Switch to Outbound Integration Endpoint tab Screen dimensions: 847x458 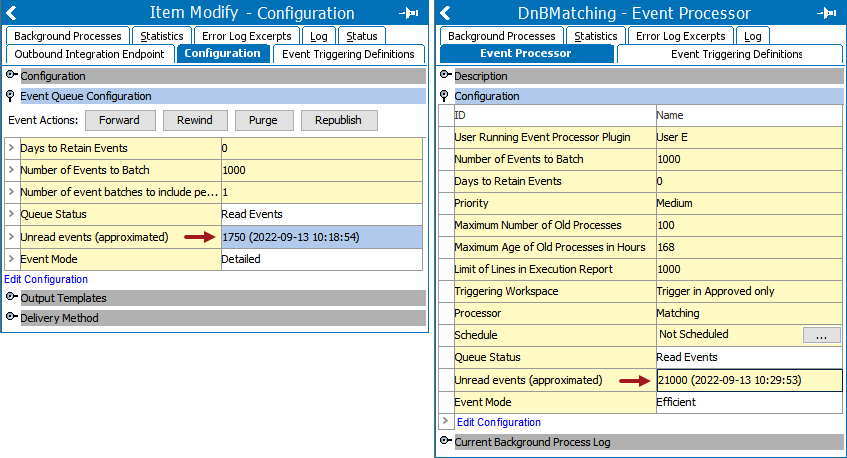click(90, 54)
